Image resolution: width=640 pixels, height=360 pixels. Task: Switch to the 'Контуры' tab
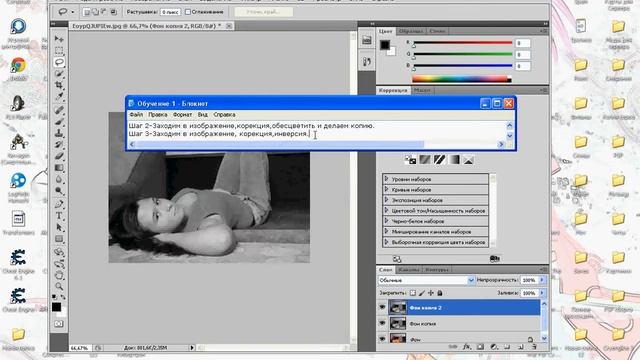(x=436, y=269)
